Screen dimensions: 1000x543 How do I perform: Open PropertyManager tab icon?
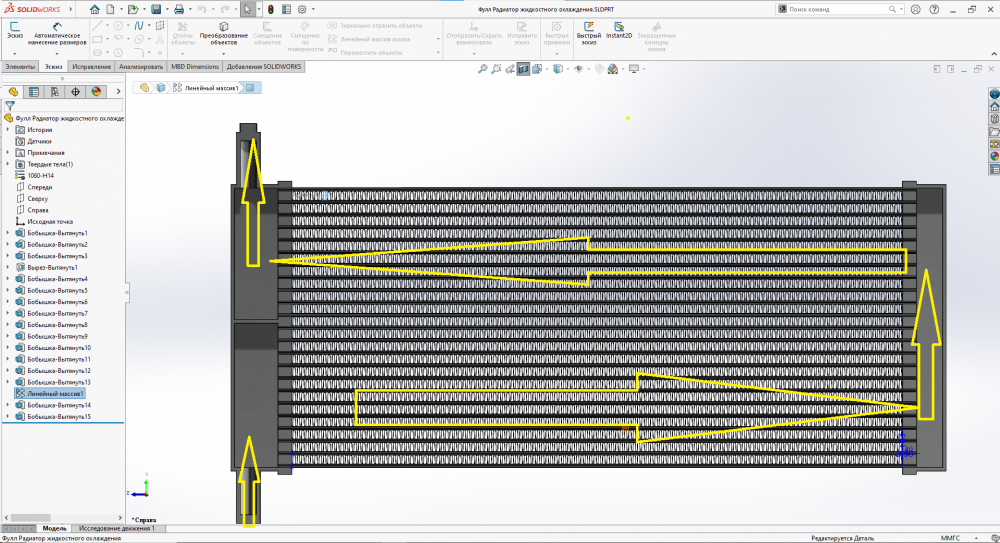[34, 92]
